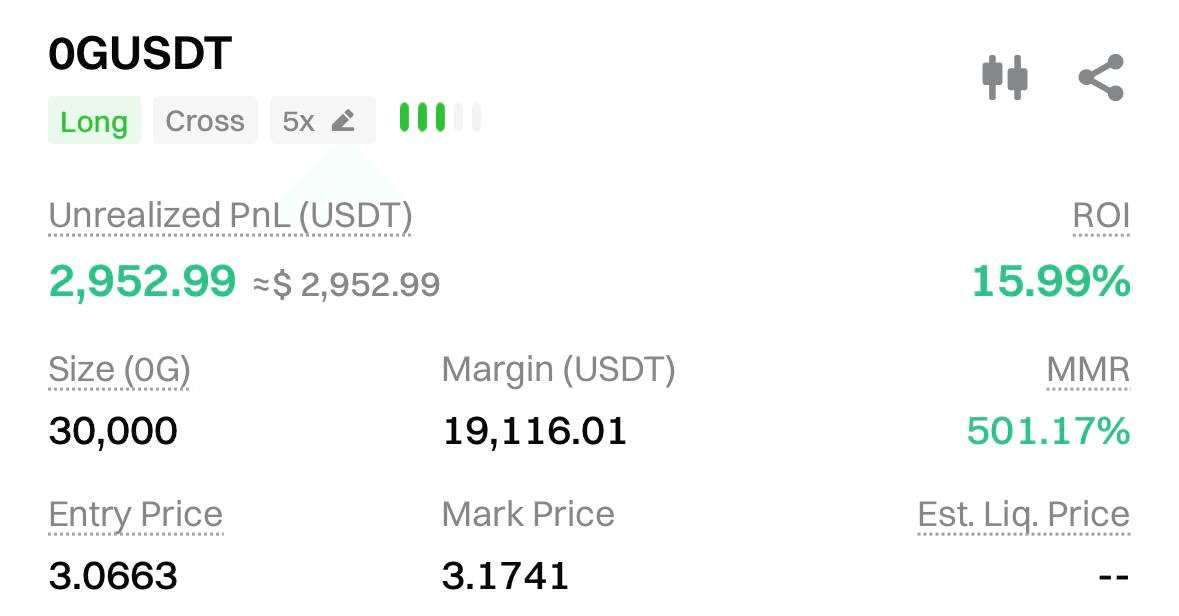
Task: Tap the Cross margin mode tag
Action: pyautogui.click(x=205, y=121)
